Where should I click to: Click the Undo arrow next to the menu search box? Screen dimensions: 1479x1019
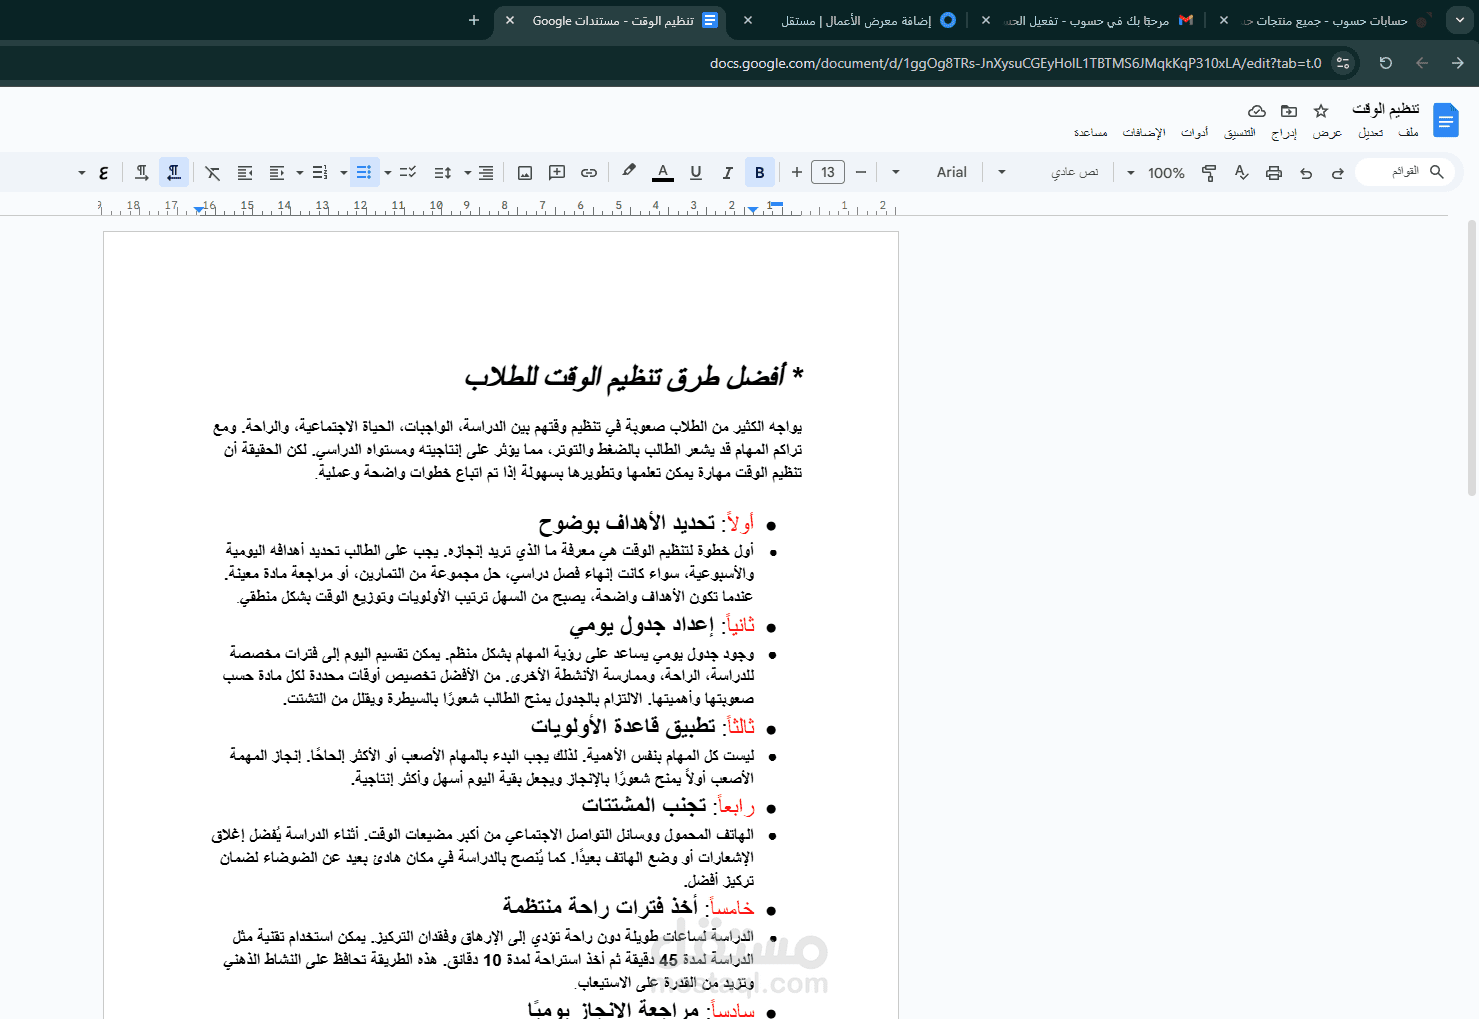[x=1338, y=173]
